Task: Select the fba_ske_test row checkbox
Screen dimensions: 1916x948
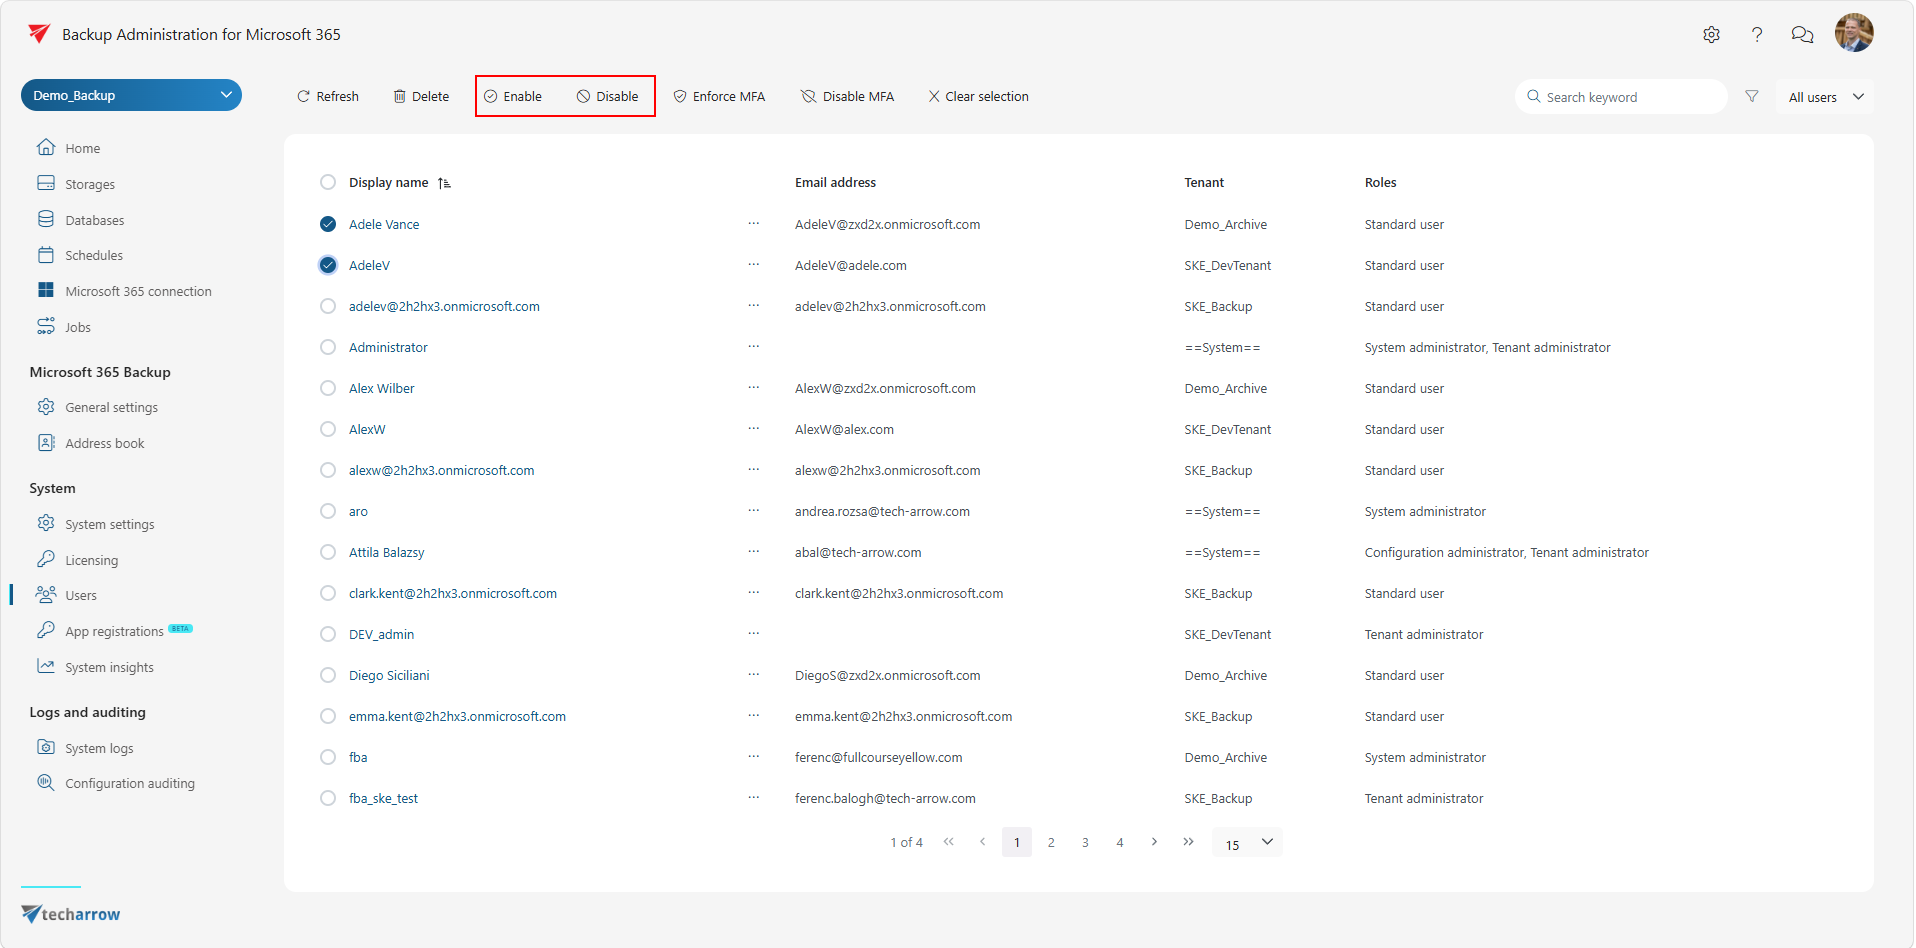Action: pyautogui.click(x=328, y=798)
